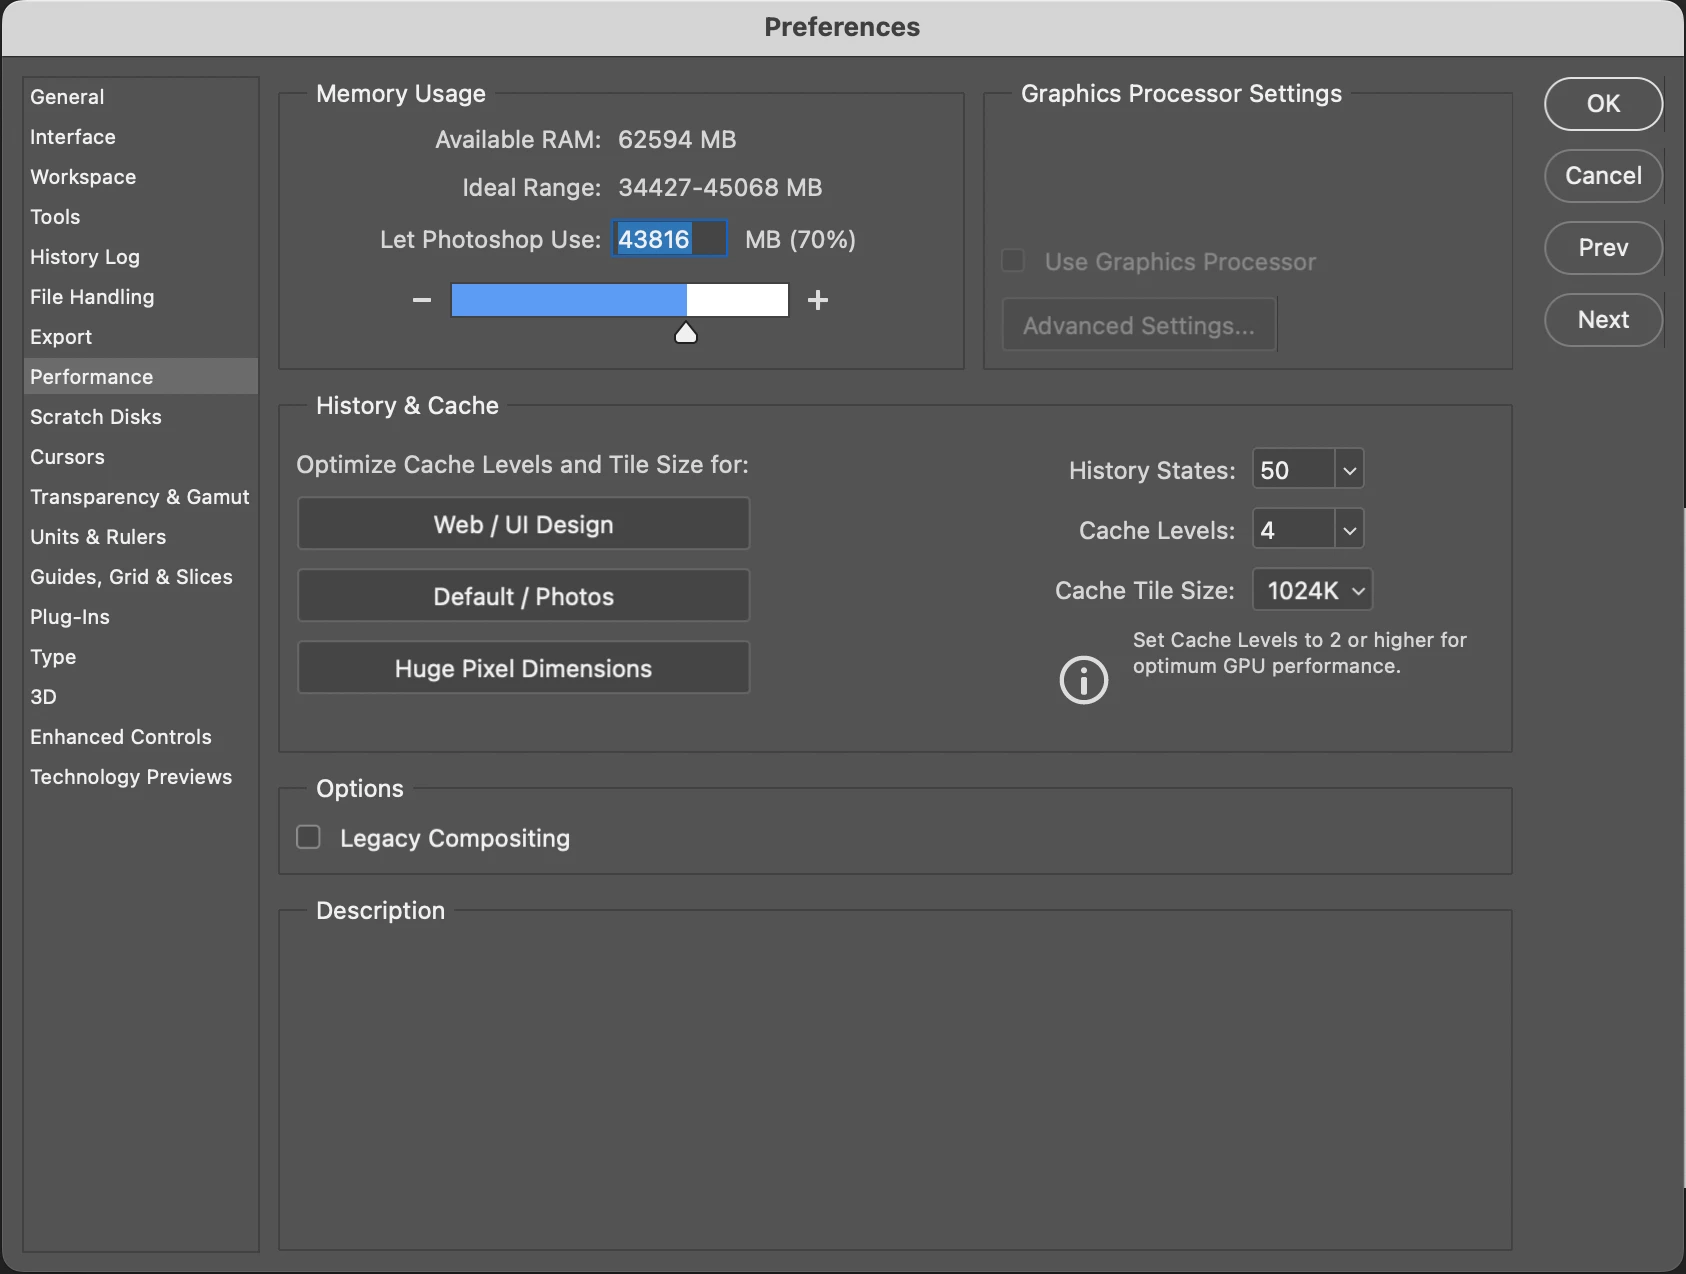This screenshot has width=1686, height=1274.
Task: Click the Cache Levels value field
Action: pos(1293,530)
